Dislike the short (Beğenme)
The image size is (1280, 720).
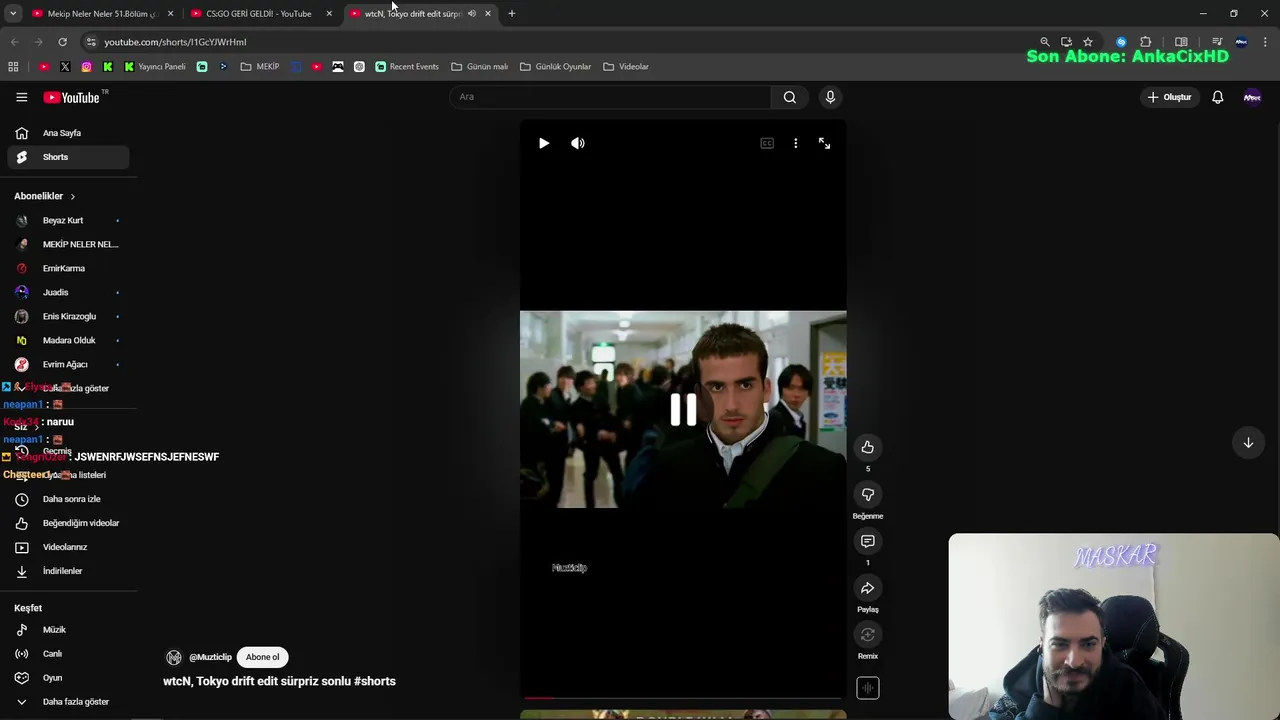pyautogui.click(x=868, y=494)
